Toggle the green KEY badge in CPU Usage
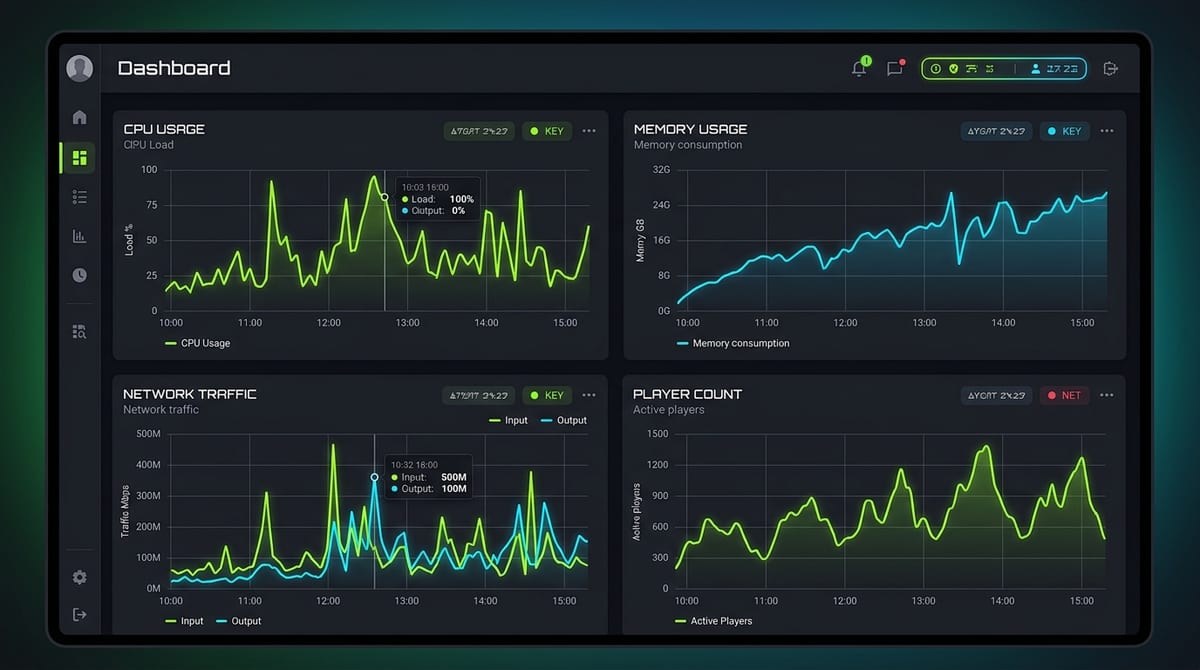Image resolution: width=1200 pixels, height=670 pixels. click(x=547, y=131)
